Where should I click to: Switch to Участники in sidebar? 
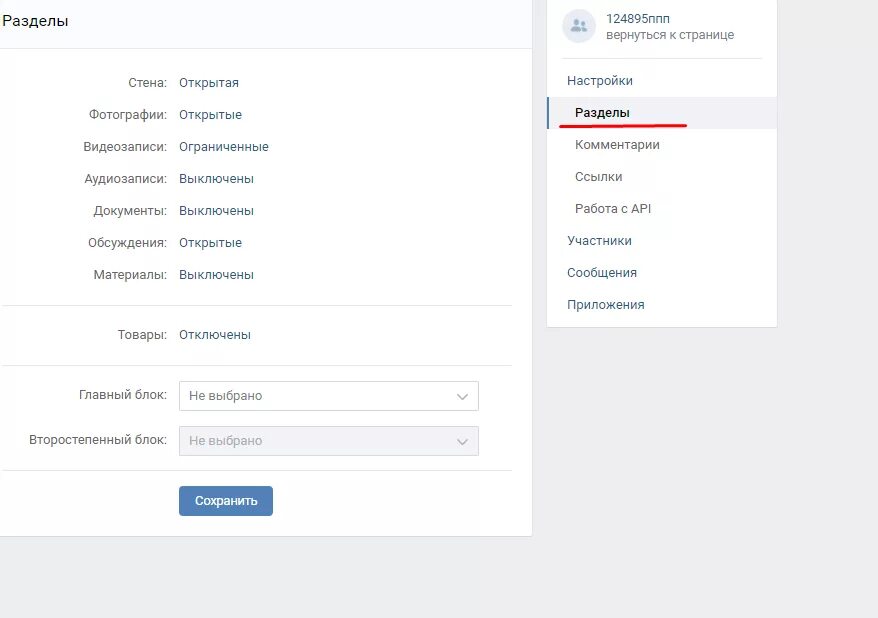(x=599, y=241)
